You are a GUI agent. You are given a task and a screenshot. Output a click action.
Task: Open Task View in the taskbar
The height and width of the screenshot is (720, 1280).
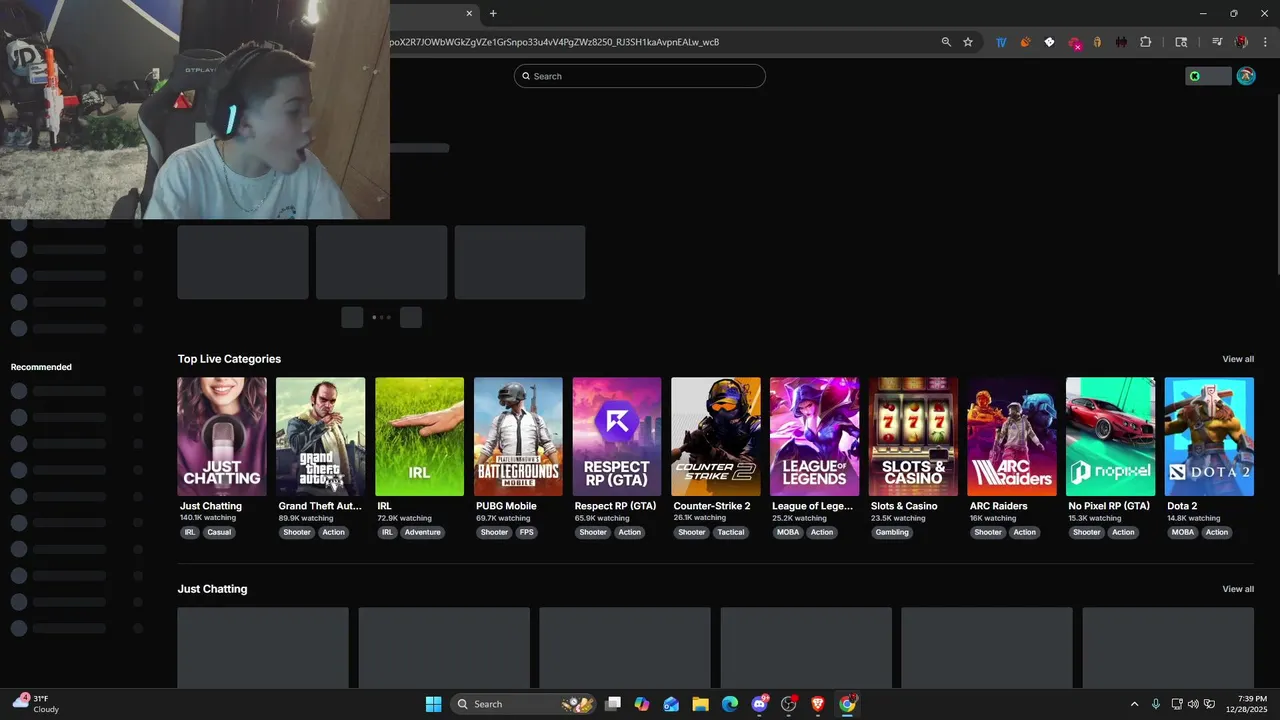click(x=613, y=704)
